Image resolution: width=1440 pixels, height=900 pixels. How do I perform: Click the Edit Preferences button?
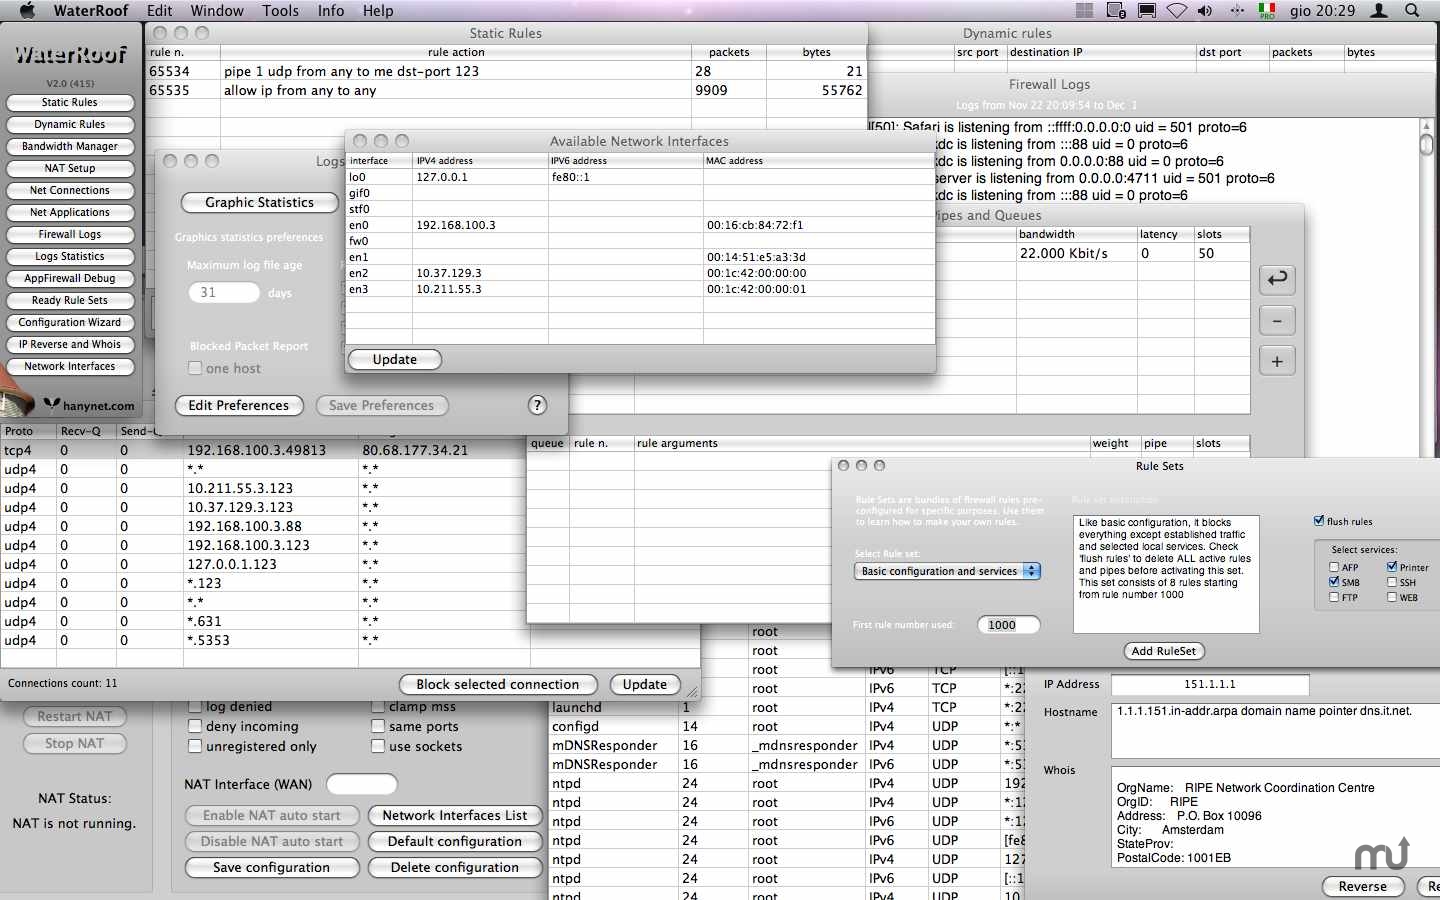click(x=239, y=405)
